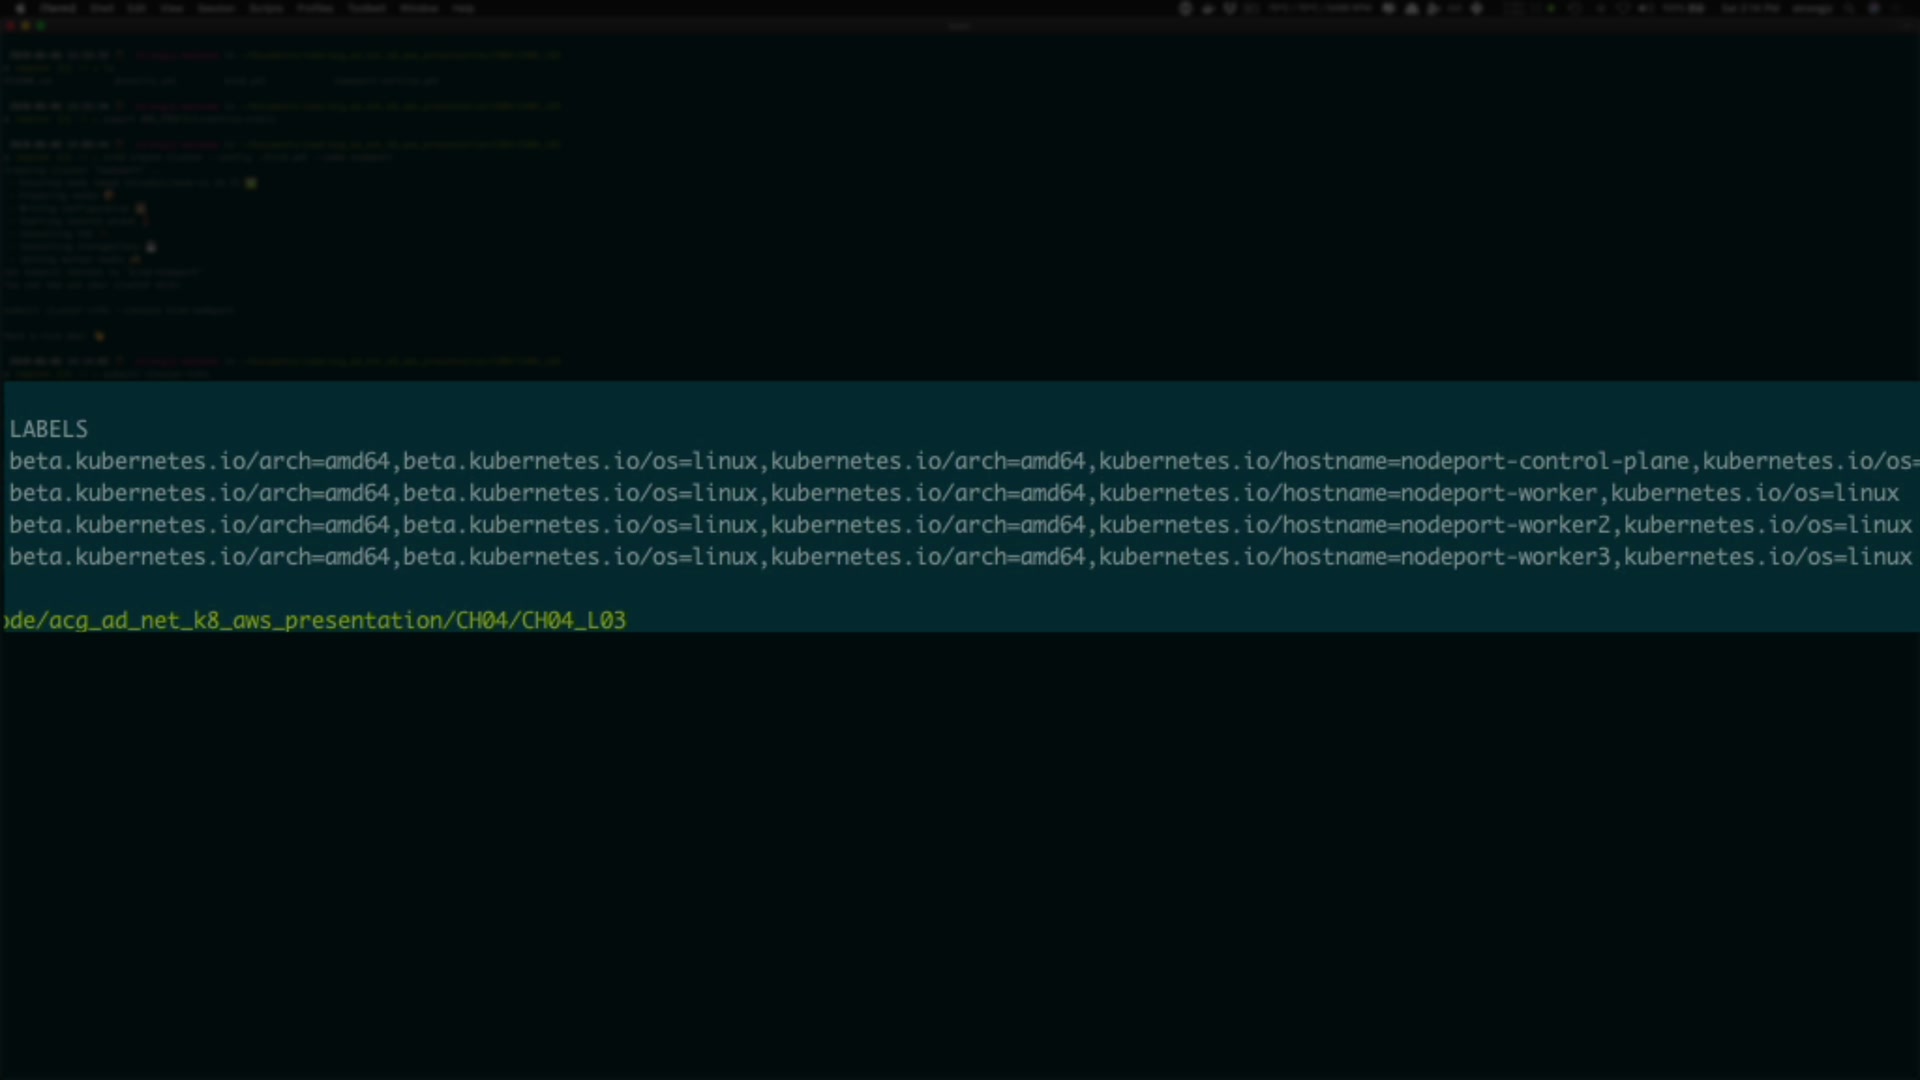Open the Scripts menu

pyautogui.click(x=266, y=8)
